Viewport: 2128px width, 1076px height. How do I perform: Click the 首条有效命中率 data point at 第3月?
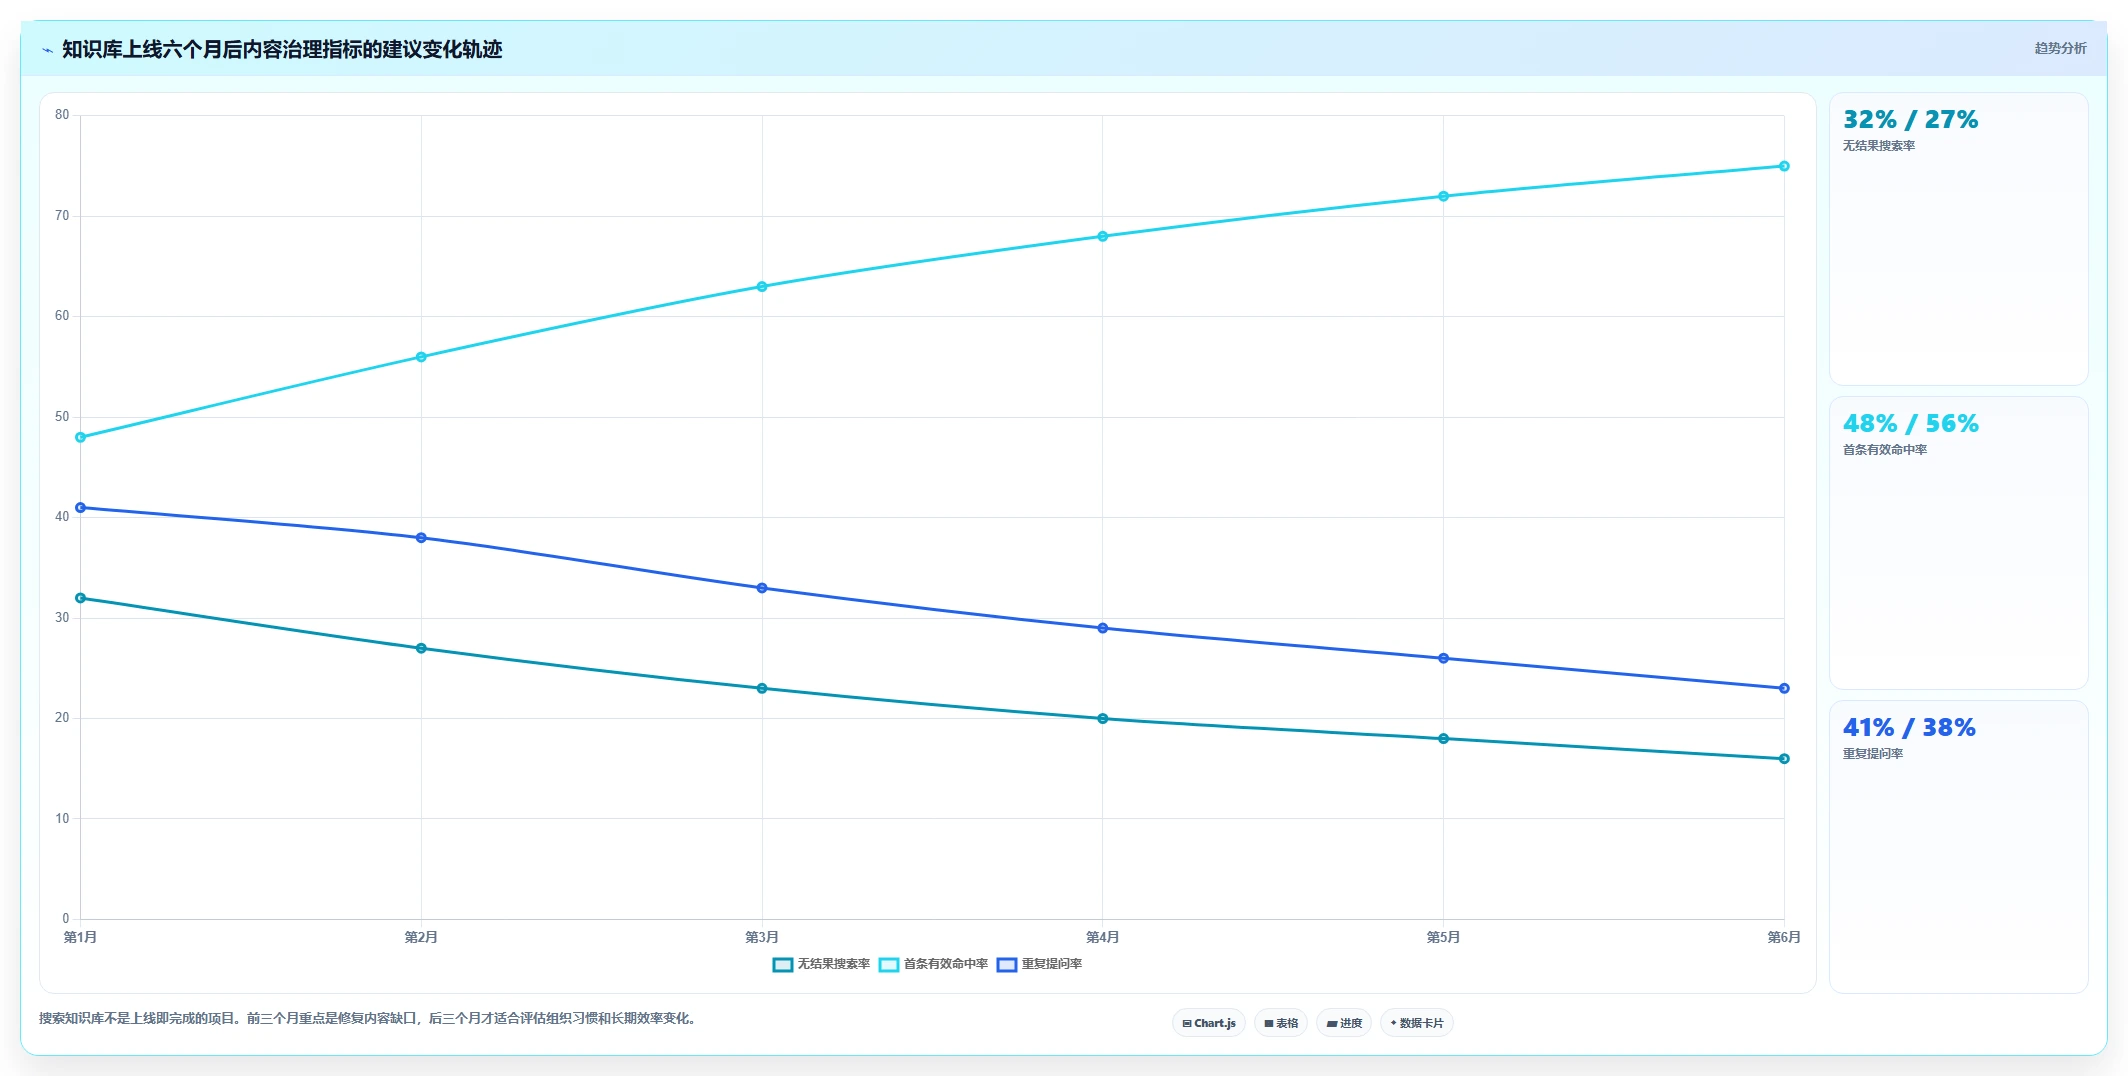762,287
